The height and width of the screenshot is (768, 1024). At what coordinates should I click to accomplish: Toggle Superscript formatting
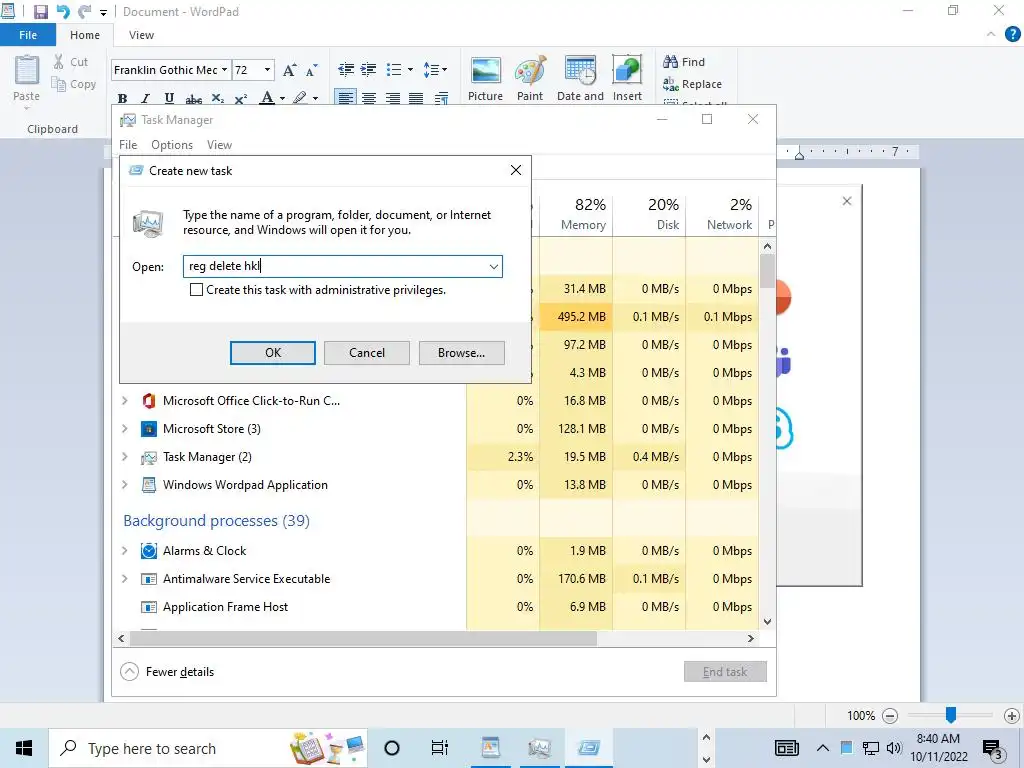[x=240, y=99]
